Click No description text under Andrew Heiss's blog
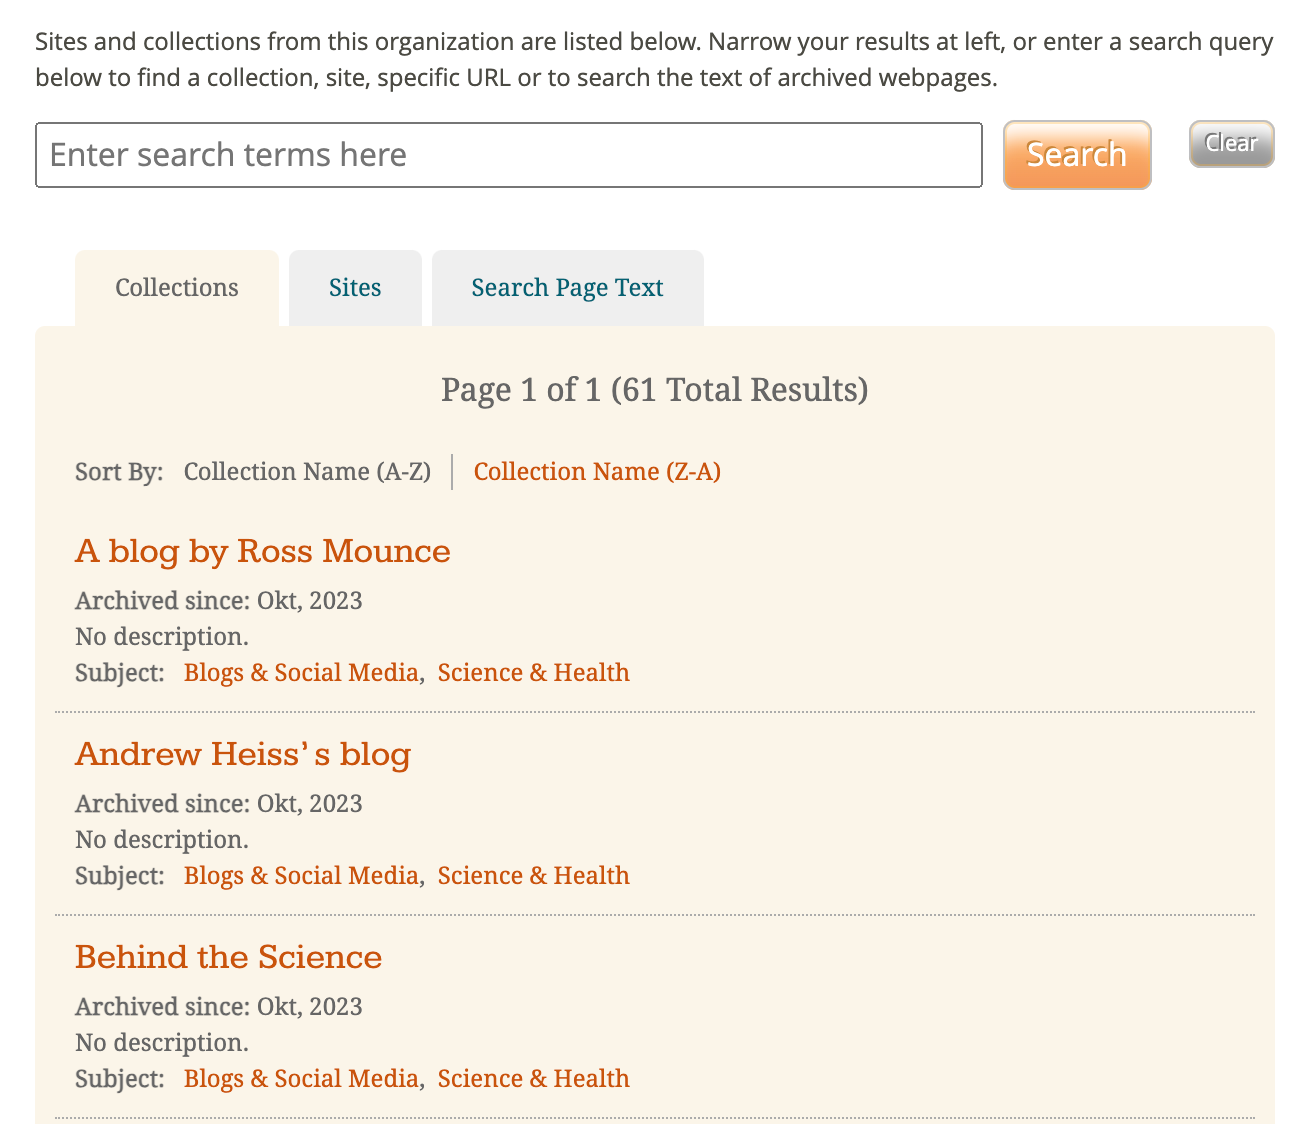 click(162, 840)
